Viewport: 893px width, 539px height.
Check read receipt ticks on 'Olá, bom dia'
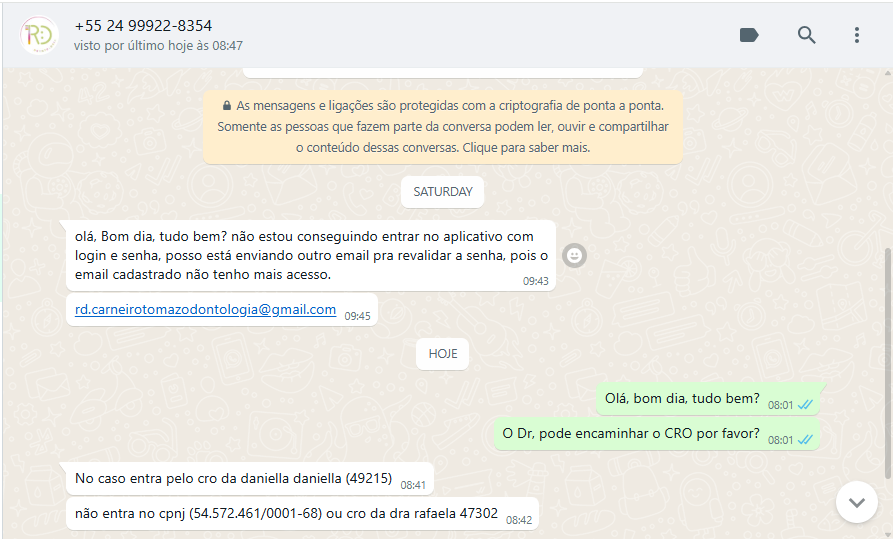click(805, 405)
